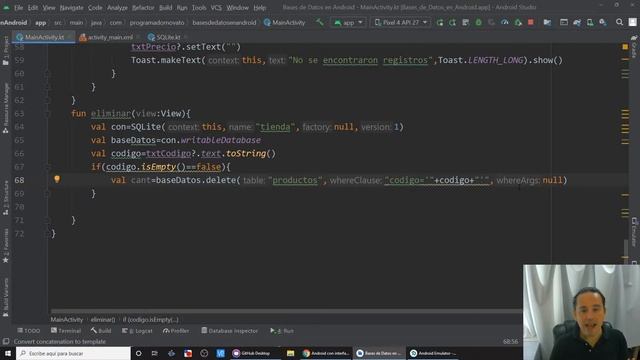Click the green Debug app bug icon
640x360 pixels.
point(478,22)
